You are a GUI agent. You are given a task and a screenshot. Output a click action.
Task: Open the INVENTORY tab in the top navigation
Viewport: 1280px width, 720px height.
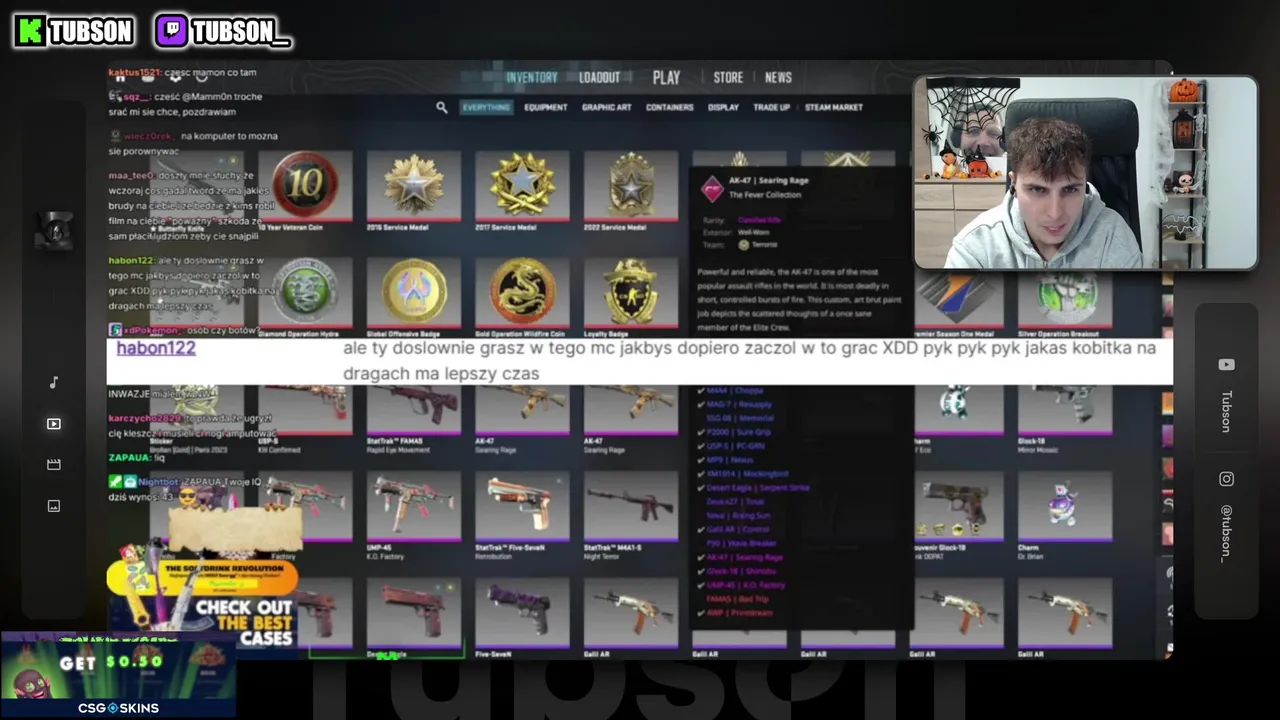(x=531, y=78)
